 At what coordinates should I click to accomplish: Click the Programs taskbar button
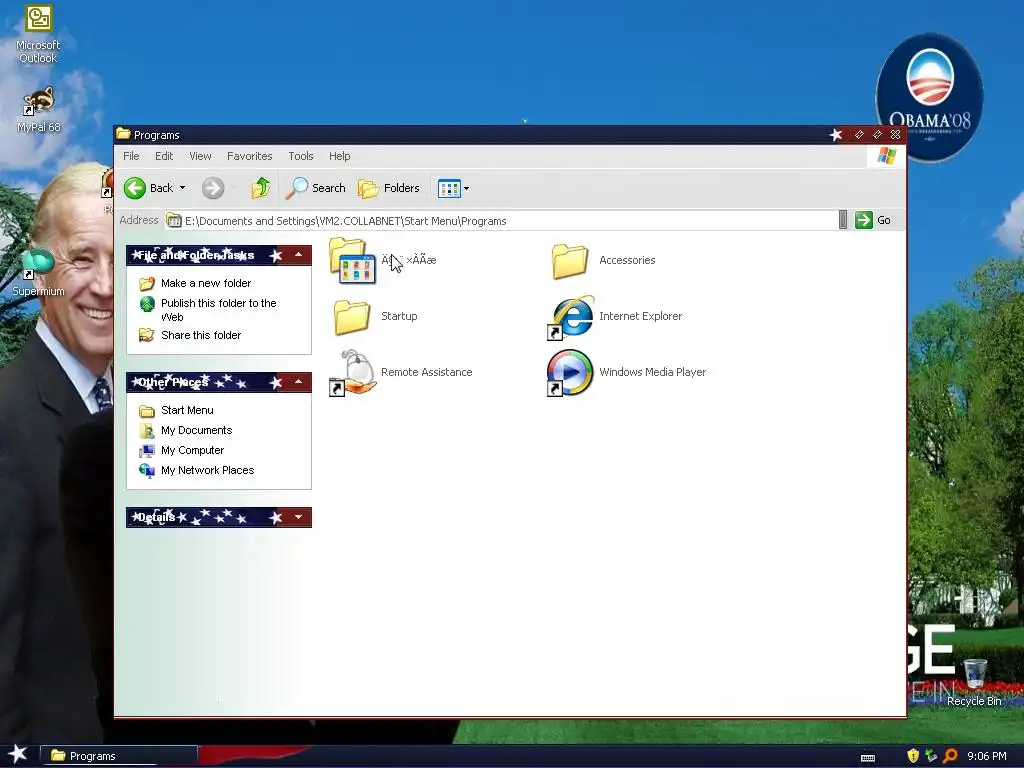coord(119,756)
